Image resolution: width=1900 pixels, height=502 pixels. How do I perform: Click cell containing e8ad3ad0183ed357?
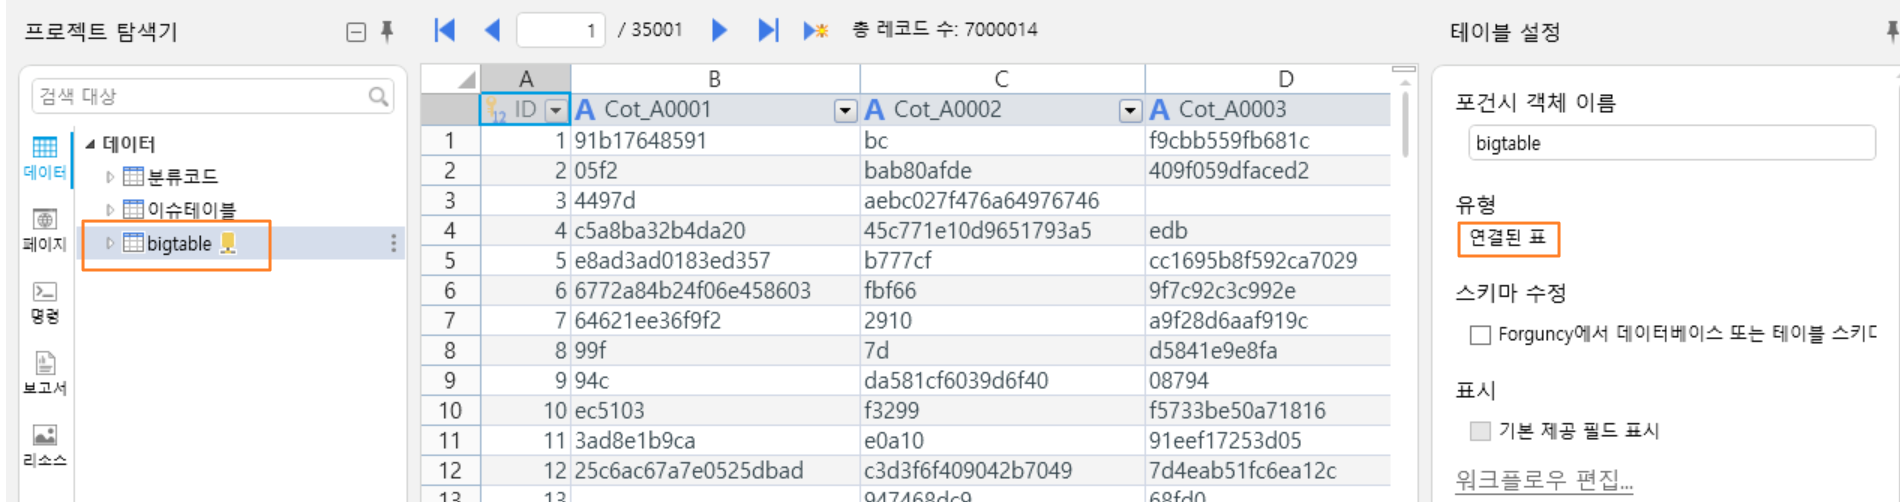715,261
